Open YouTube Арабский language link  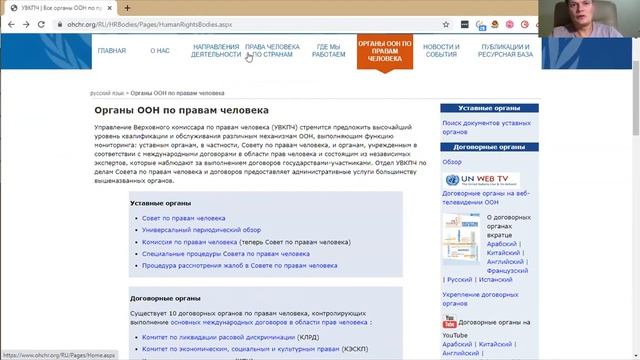point(457,344)
